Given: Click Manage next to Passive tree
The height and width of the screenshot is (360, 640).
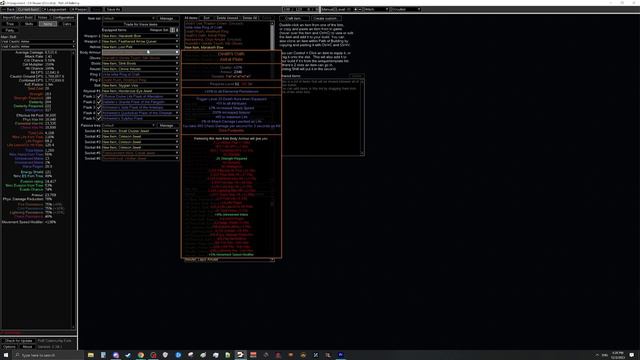Looking at the screenshot, I should click(167, 125).
